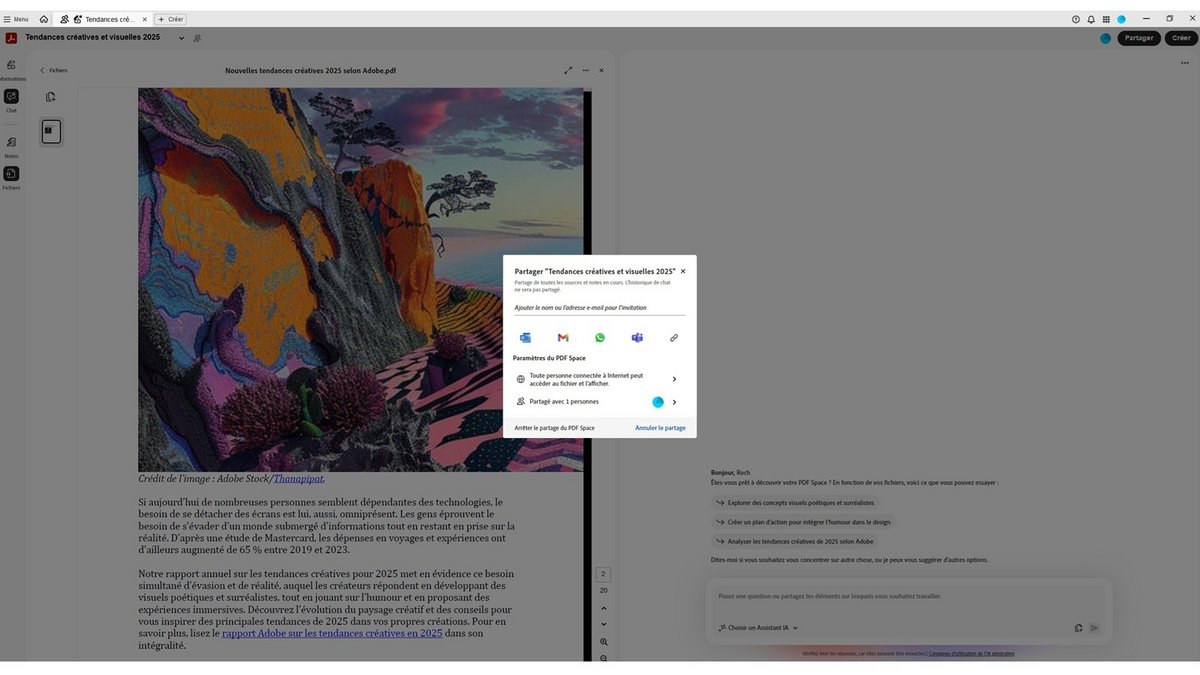Copy the share link icon
The image size is (1200, 675).
[674, 338]
